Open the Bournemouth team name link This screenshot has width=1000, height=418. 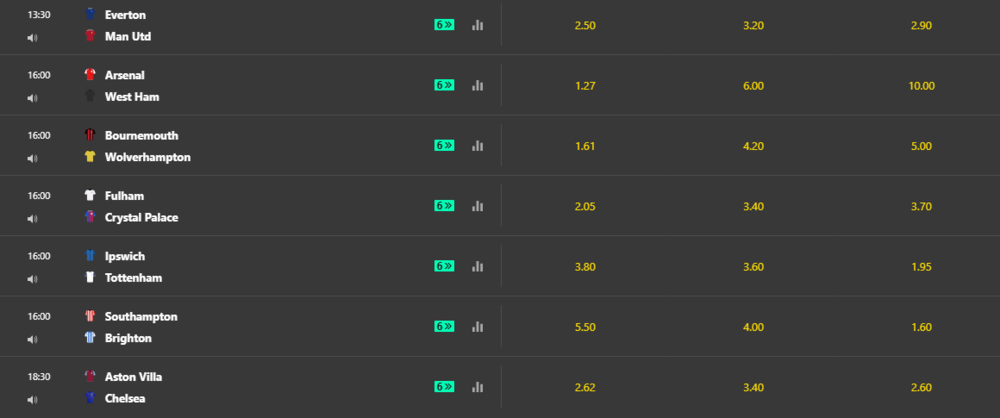coord(142,135)
